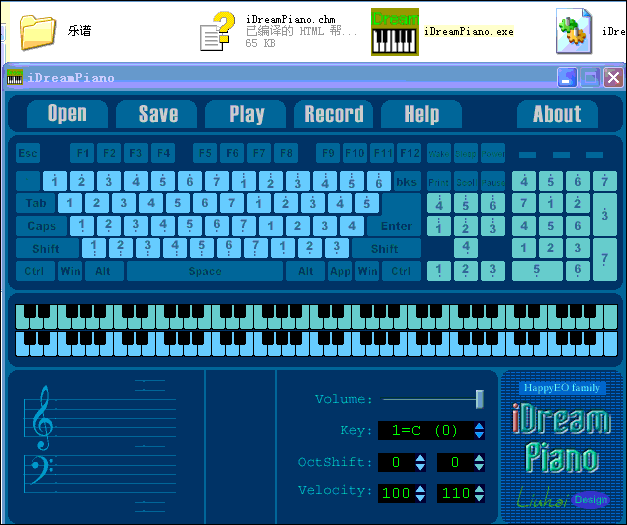627x525 pixels.
Task: Select the iDreamPiano.chm help file icon
Action: click(x=217, y=31)
